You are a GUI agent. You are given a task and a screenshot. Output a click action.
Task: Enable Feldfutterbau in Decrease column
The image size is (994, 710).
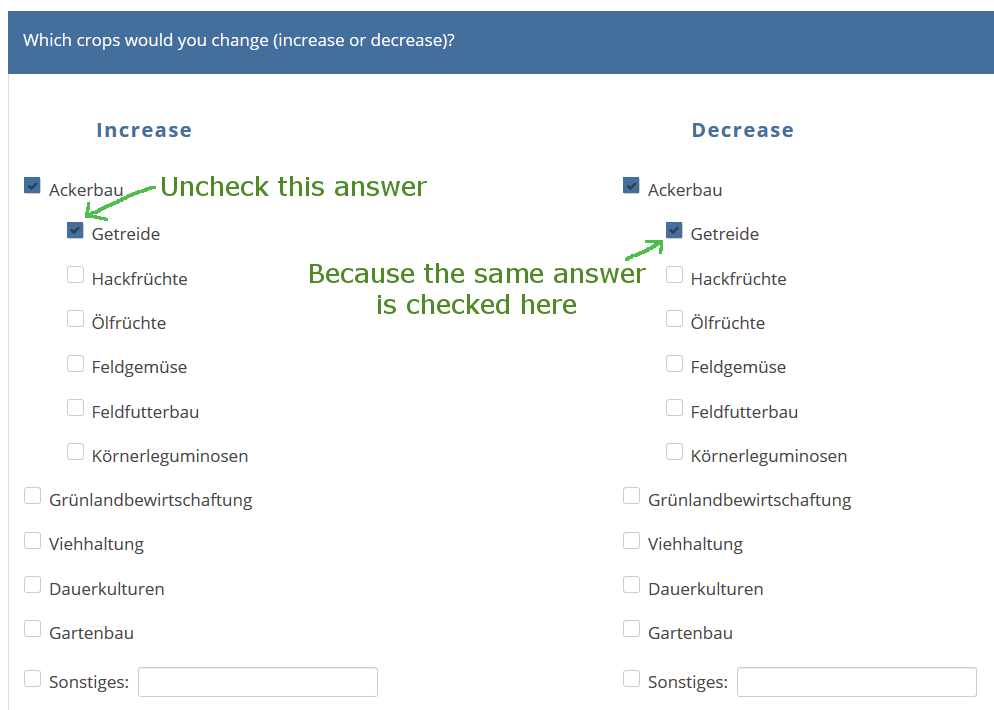click(x=674, y=408)
